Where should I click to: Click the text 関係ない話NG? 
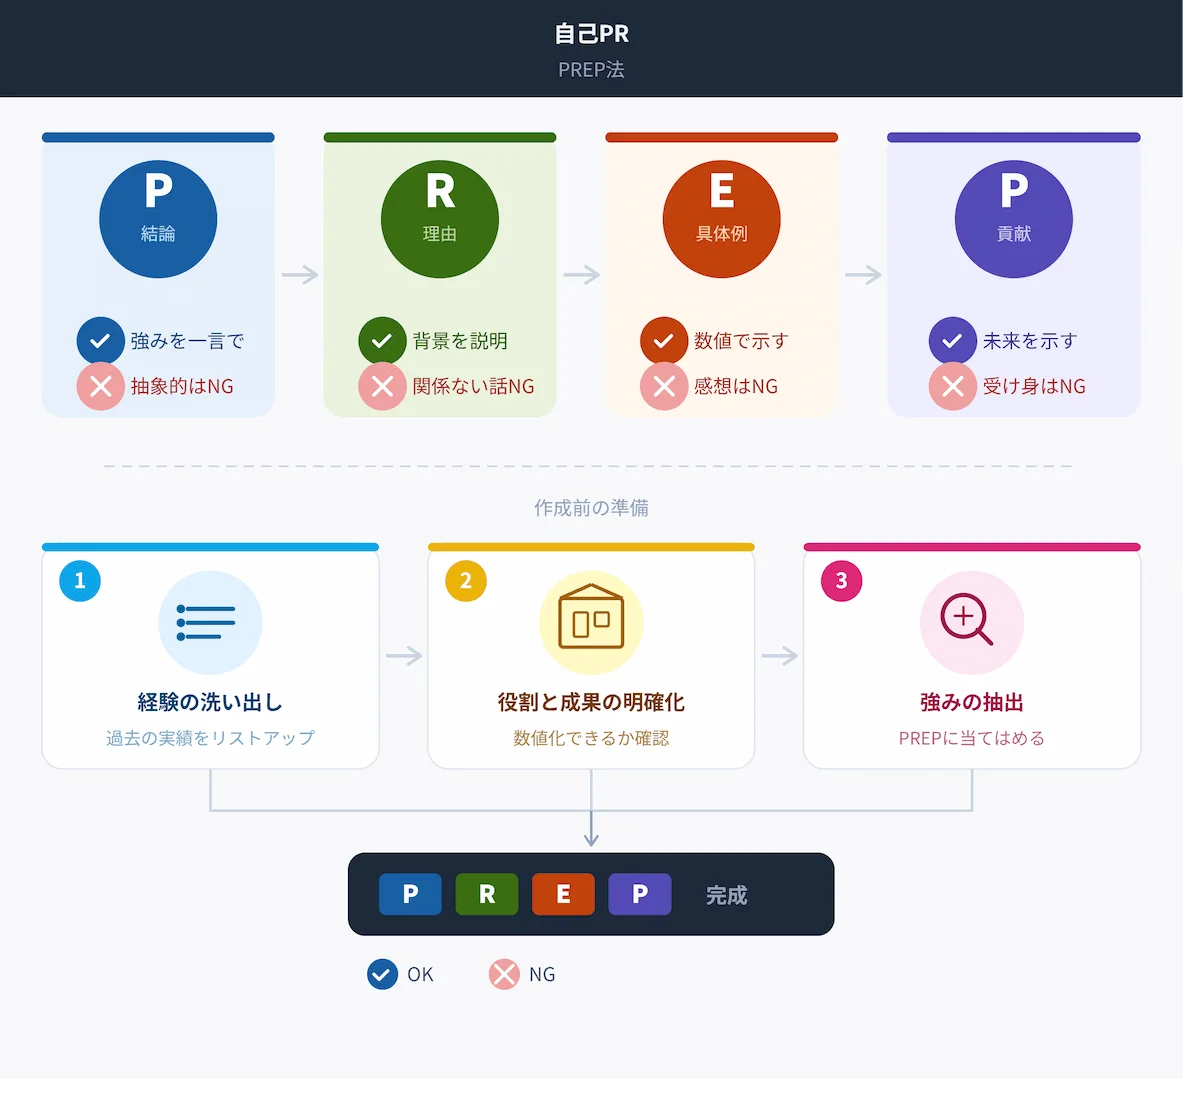point(473,386)
